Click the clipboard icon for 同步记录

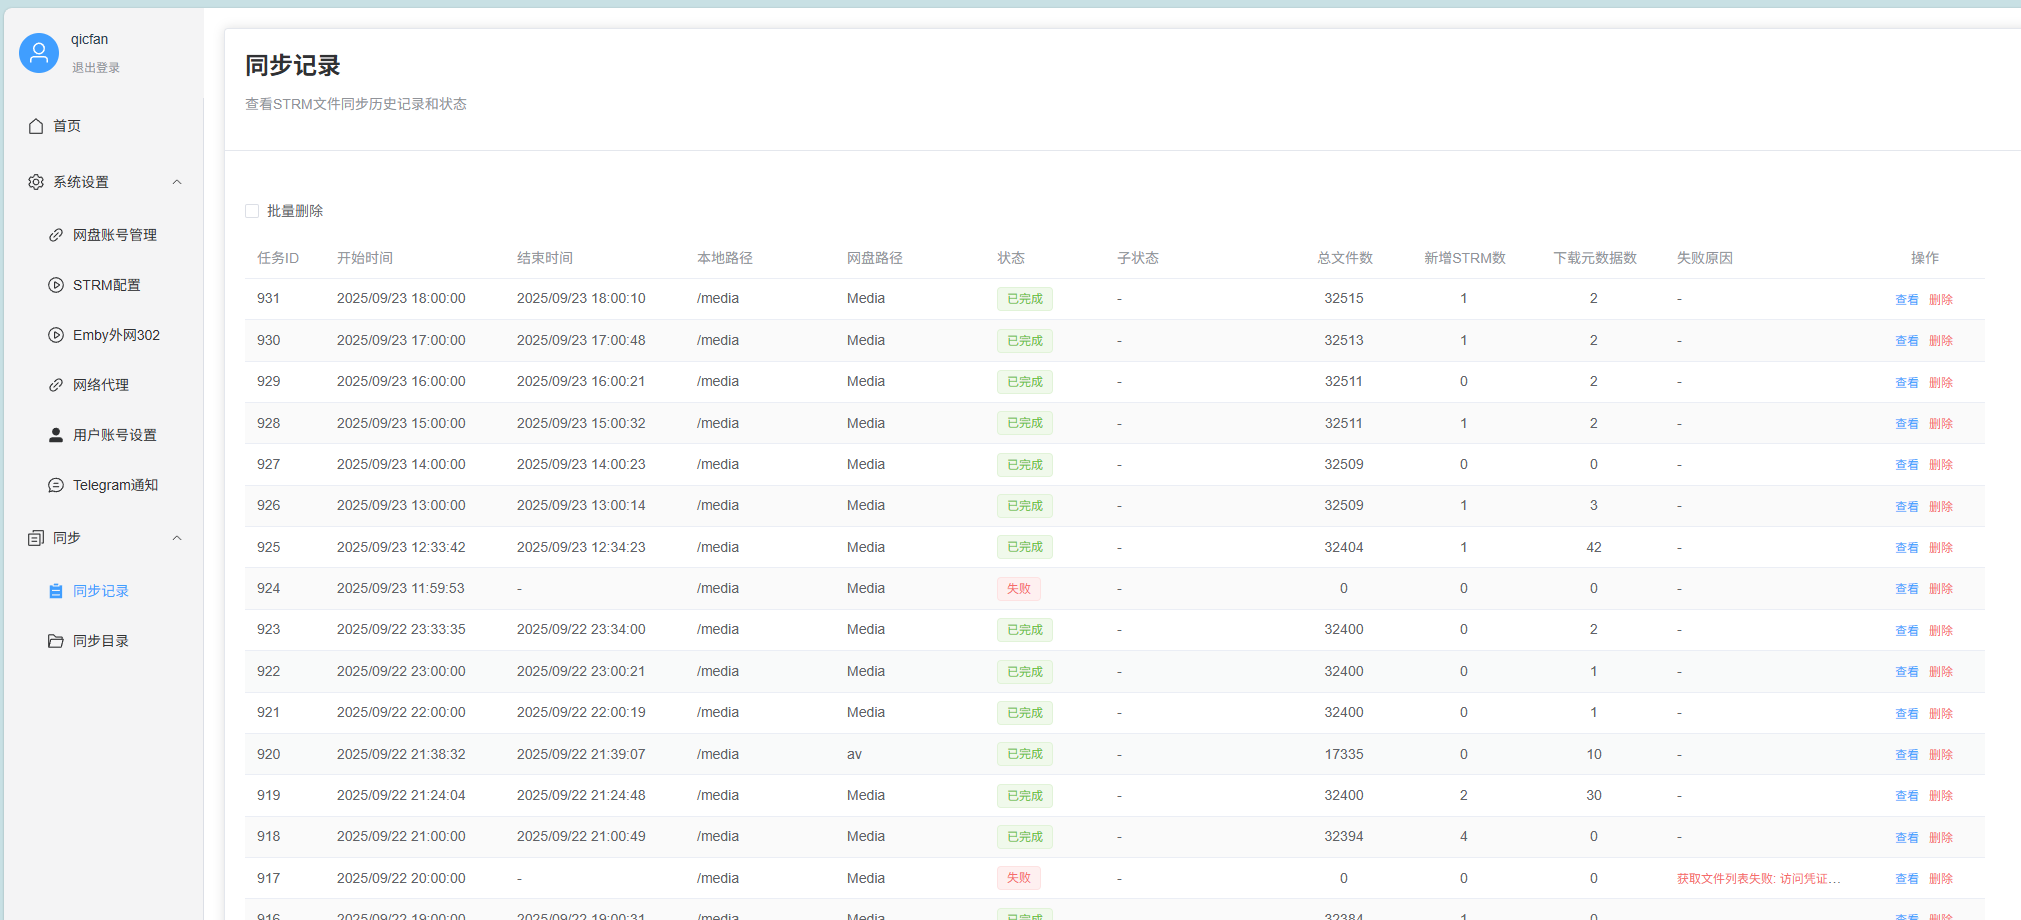(56, 591)
